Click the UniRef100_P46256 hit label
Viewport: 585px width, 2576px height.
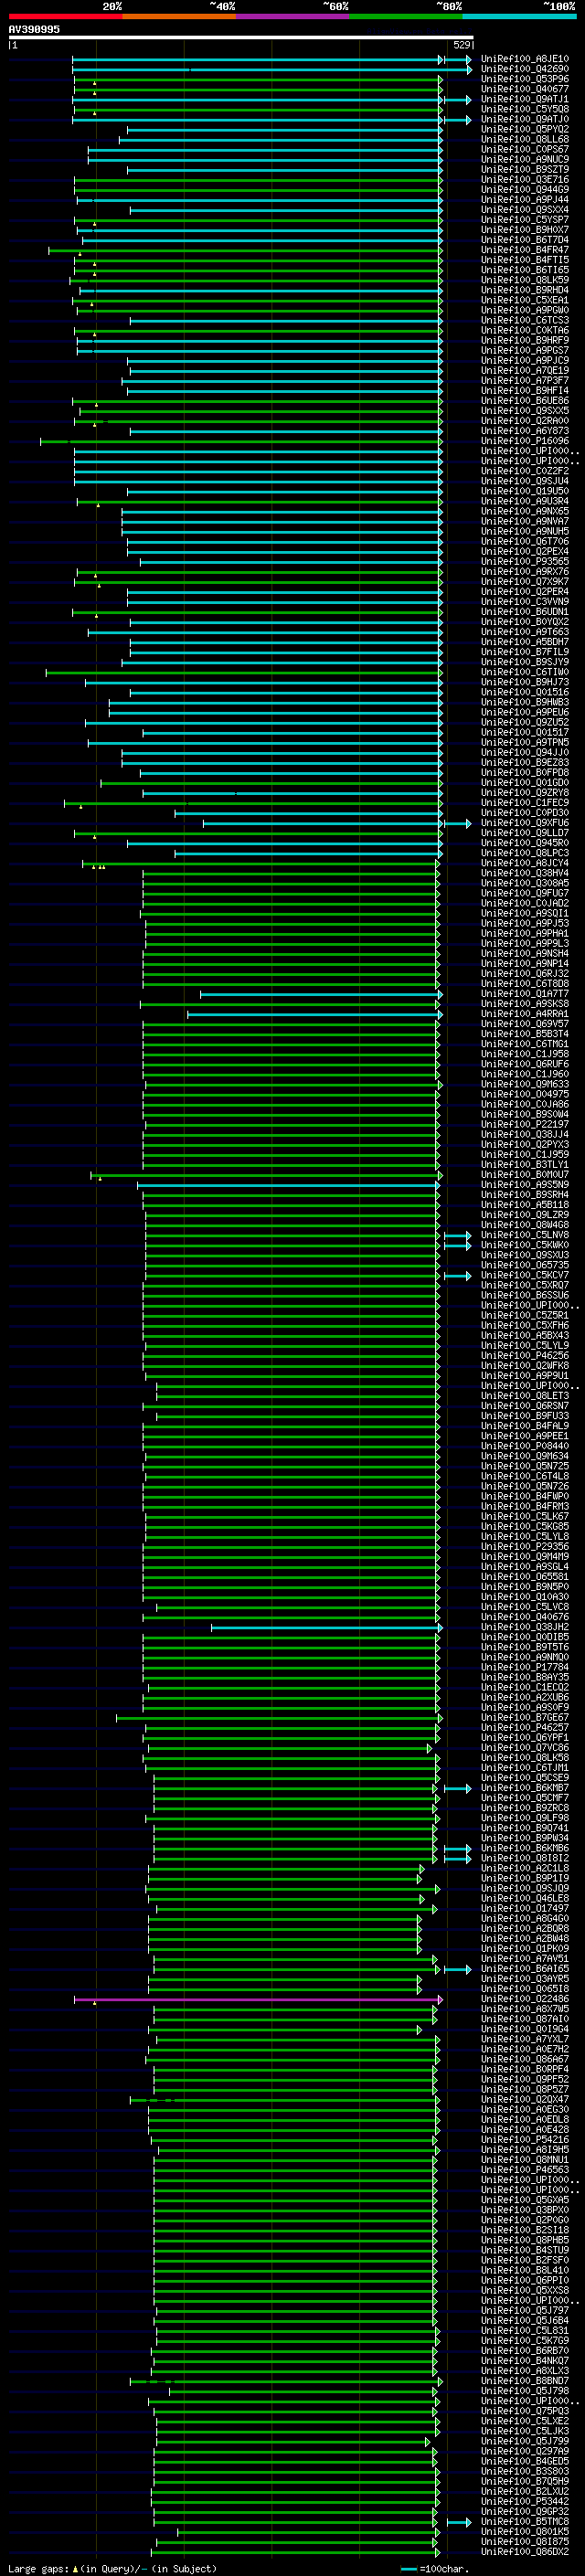(x=525, y=1355)
